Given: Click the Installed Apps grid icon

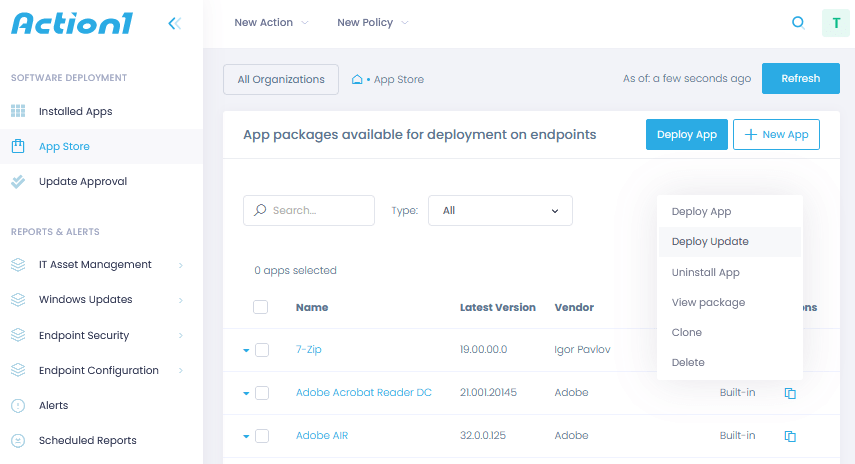Looking at the screenshot, I should pos(18,111).
